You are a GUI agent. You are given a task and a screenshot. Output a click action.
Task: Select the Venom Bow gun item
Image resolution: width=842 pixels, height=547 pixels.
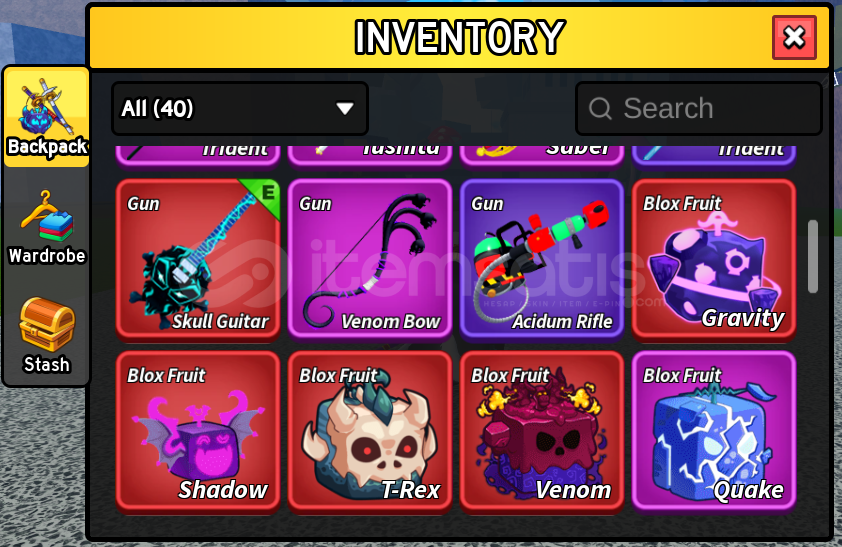pyautogui.click(x=370, y=260)
